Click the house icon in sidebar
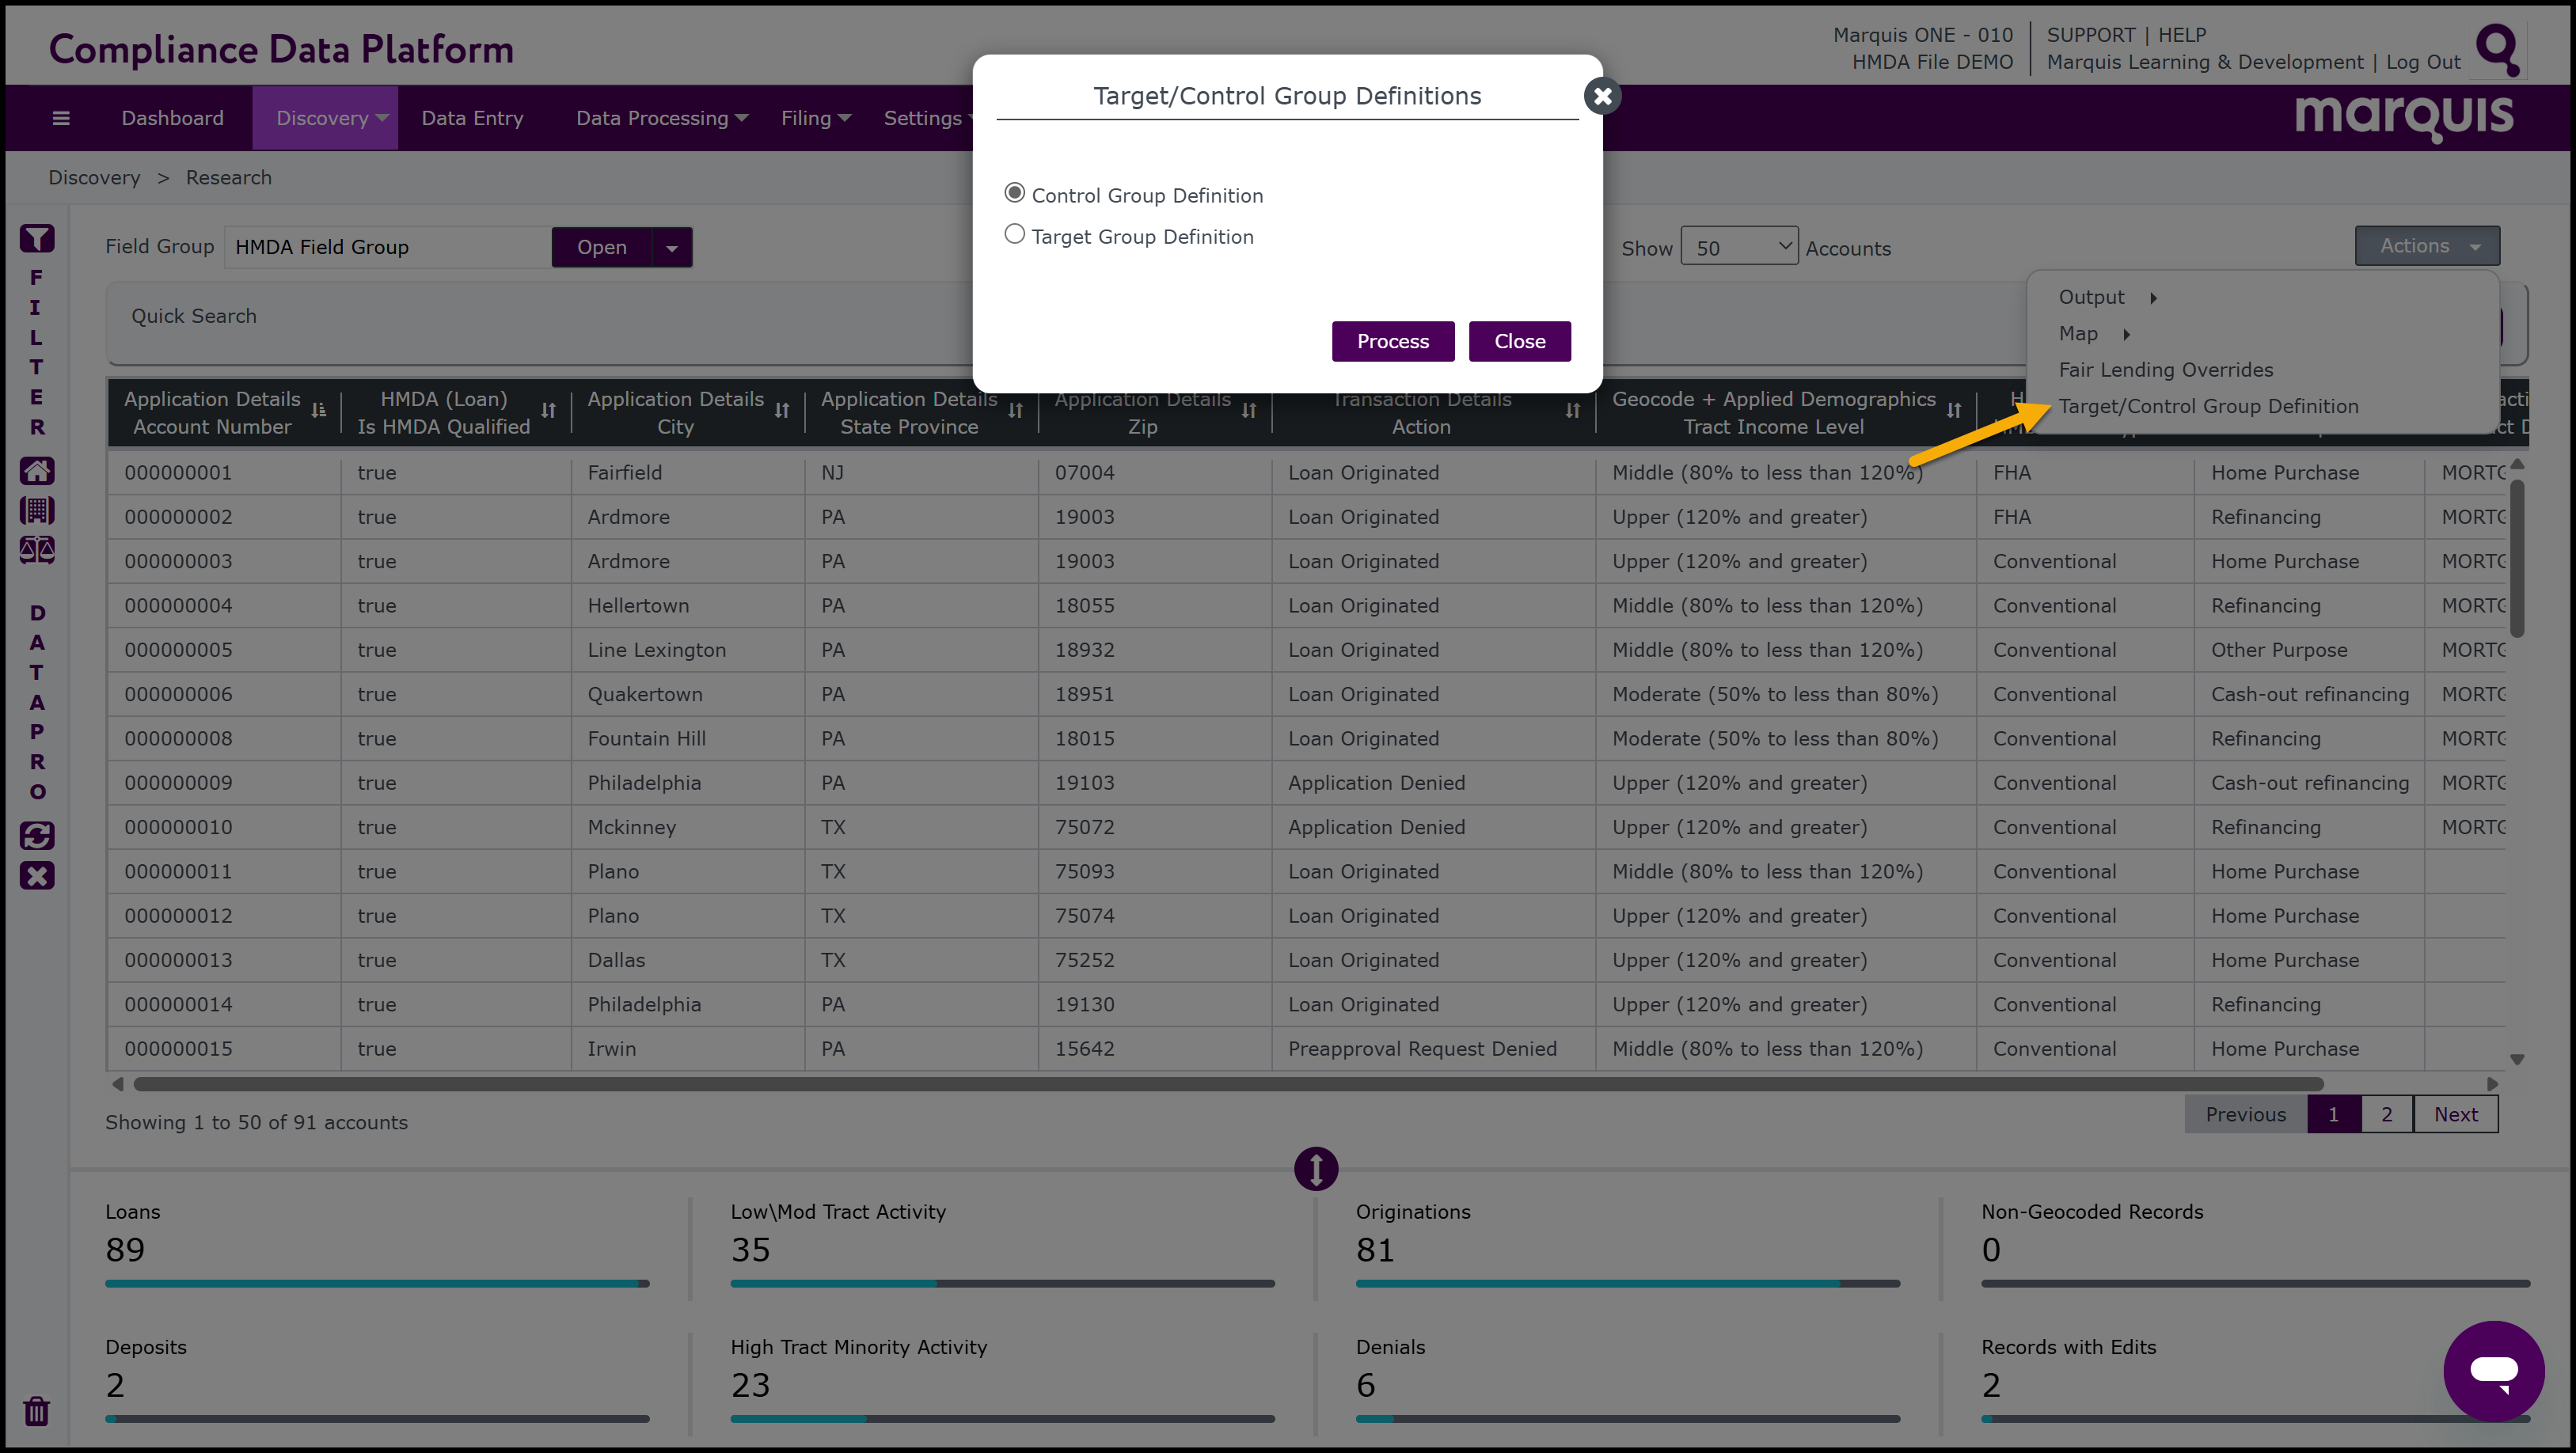Viewport: 2576px width, 1453px height. [x=37, y=470]
